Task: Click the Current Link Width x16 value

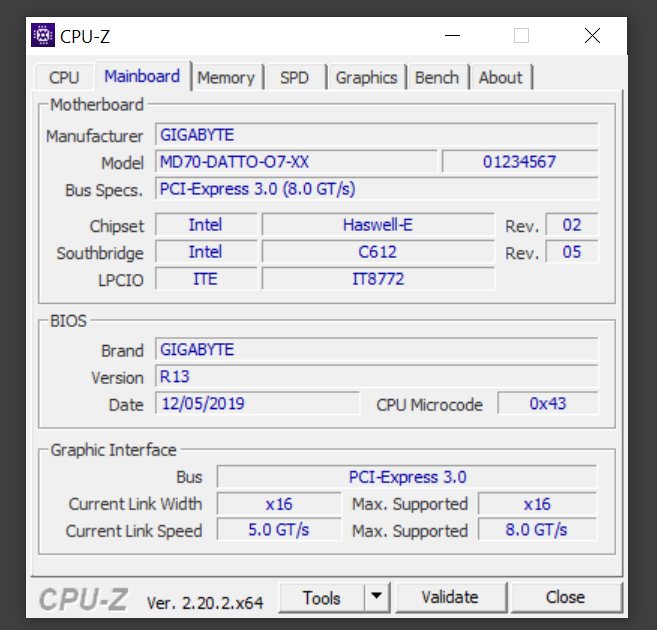Action: pyautogui.click(x=279, y=504)
